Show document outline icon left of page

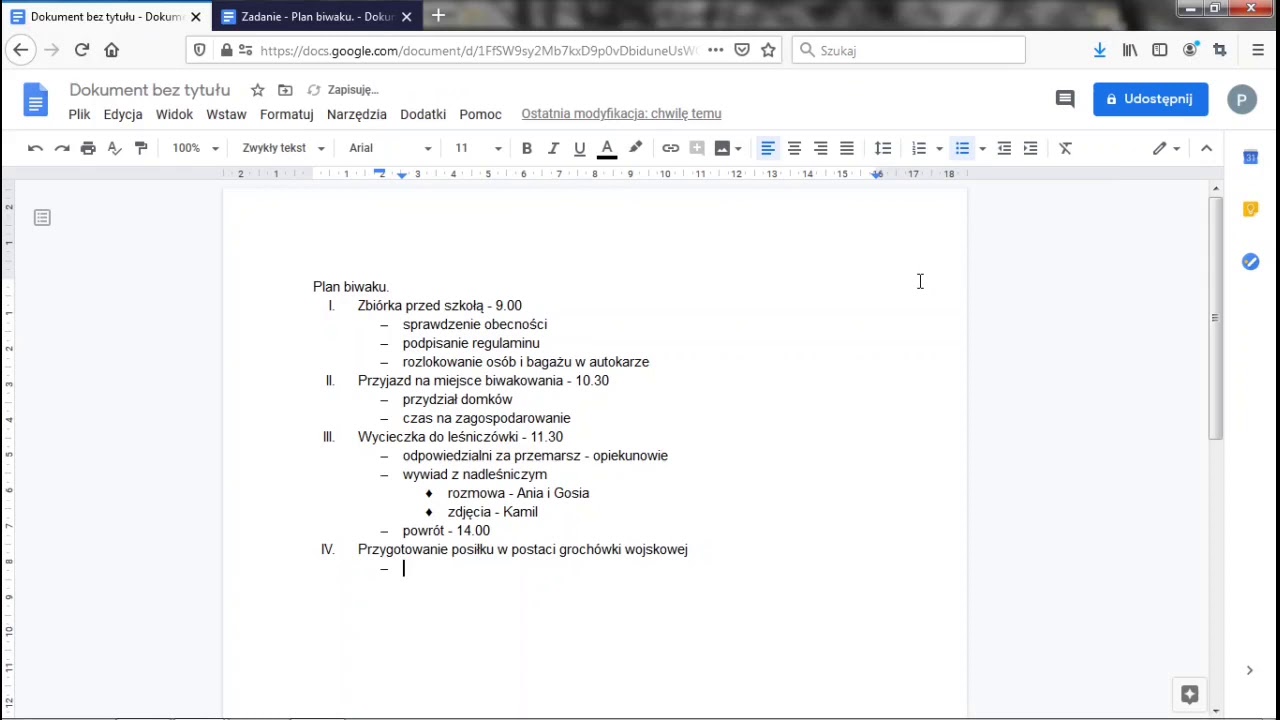click(42, 217)
